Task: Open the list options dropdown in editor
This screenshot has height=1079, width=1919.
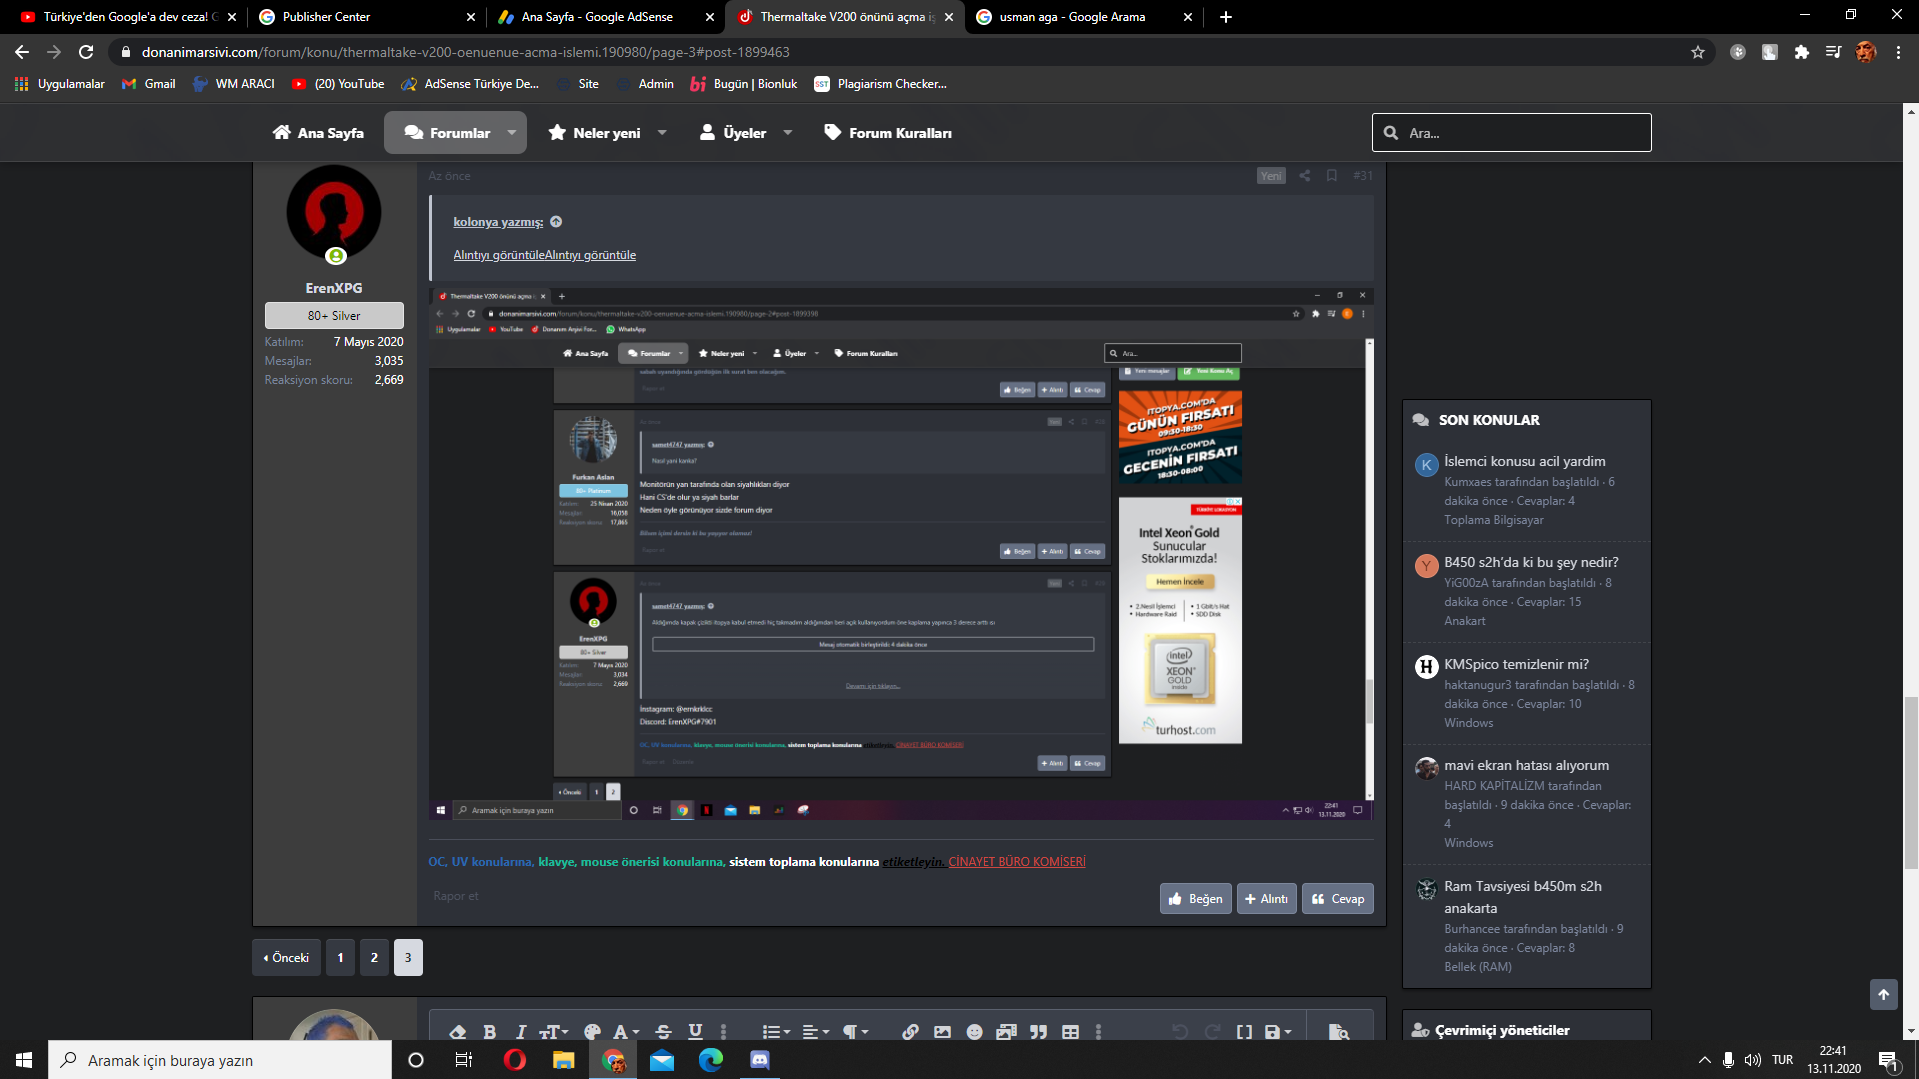Action: click(x=776, y=1031)
